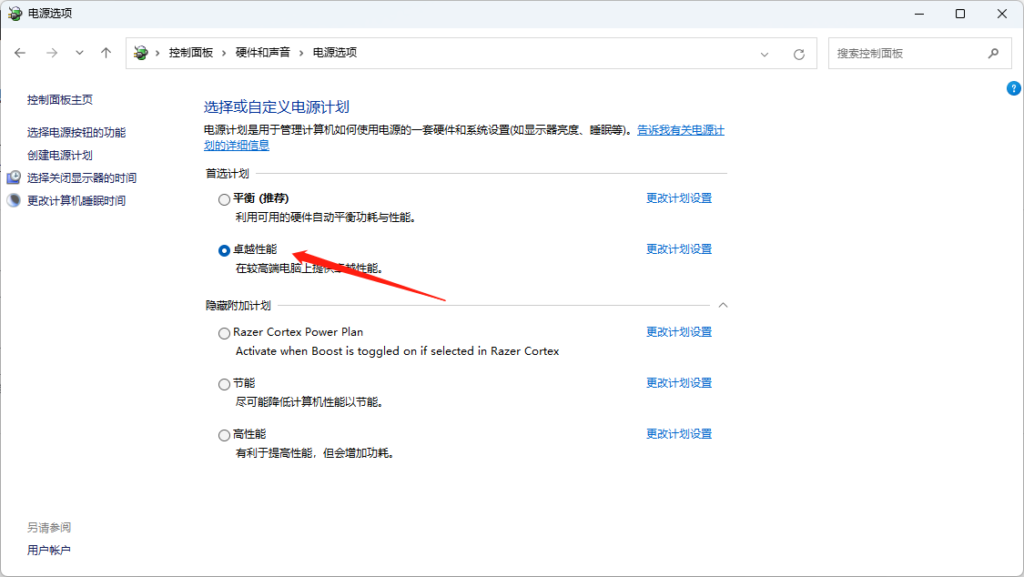Select the Razer Cortex Power Plan
The height and width of the screenshot is (577, 1024).
(224, 332)
